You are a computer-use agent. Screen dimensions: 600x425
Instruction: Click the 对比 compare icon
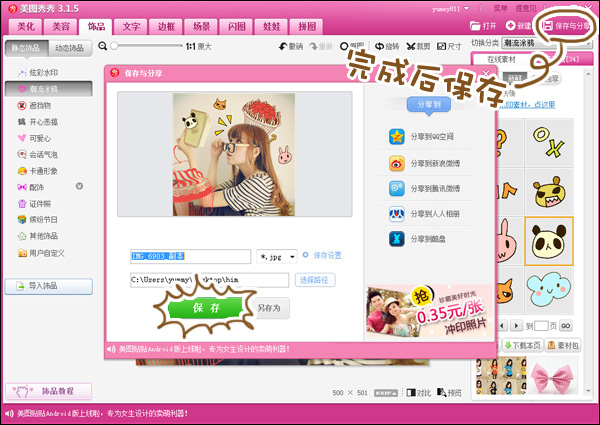coord(411,392)
